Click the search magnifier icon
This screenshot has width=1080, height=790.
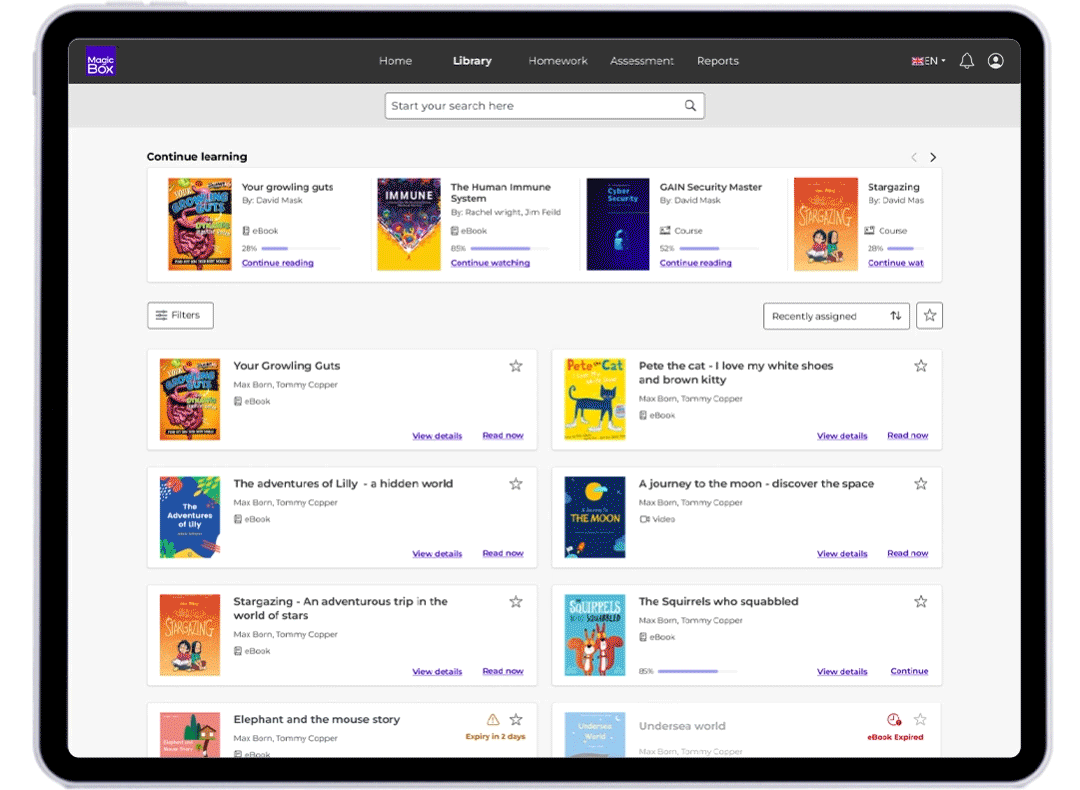[689, 105]
